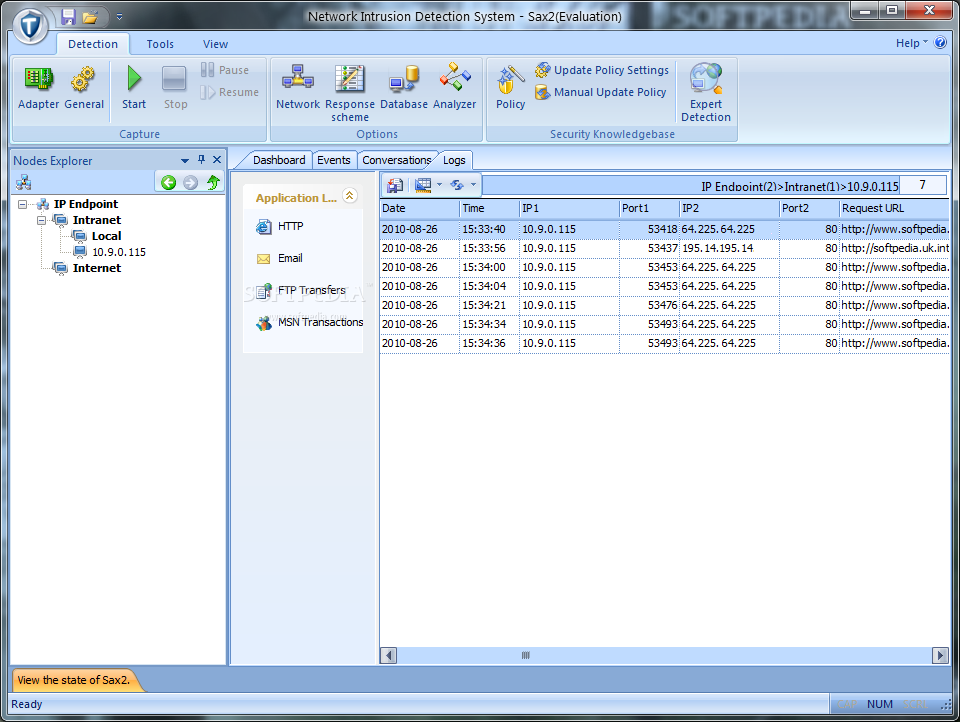Open the Help menu dropdown
This screenshot has width=960, height=722.
[x=912, y=43]
